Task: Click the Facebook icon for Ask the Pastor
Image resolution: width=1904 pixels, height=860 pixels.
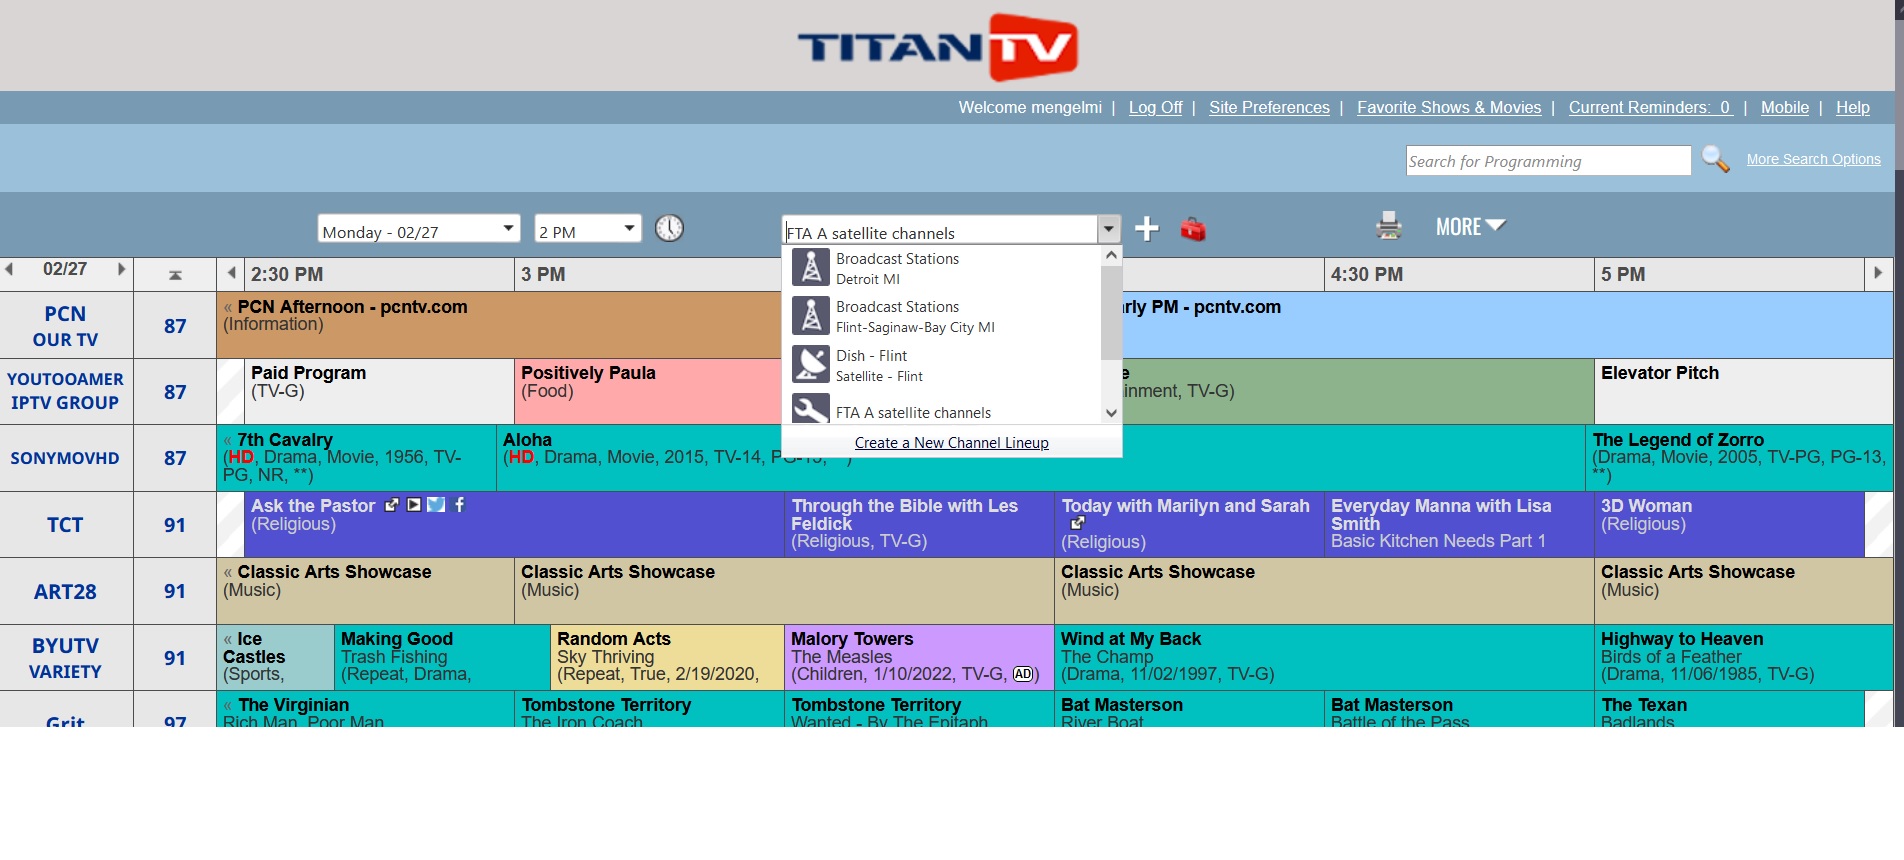Action: pyautogui.click(x=460, y=505)
